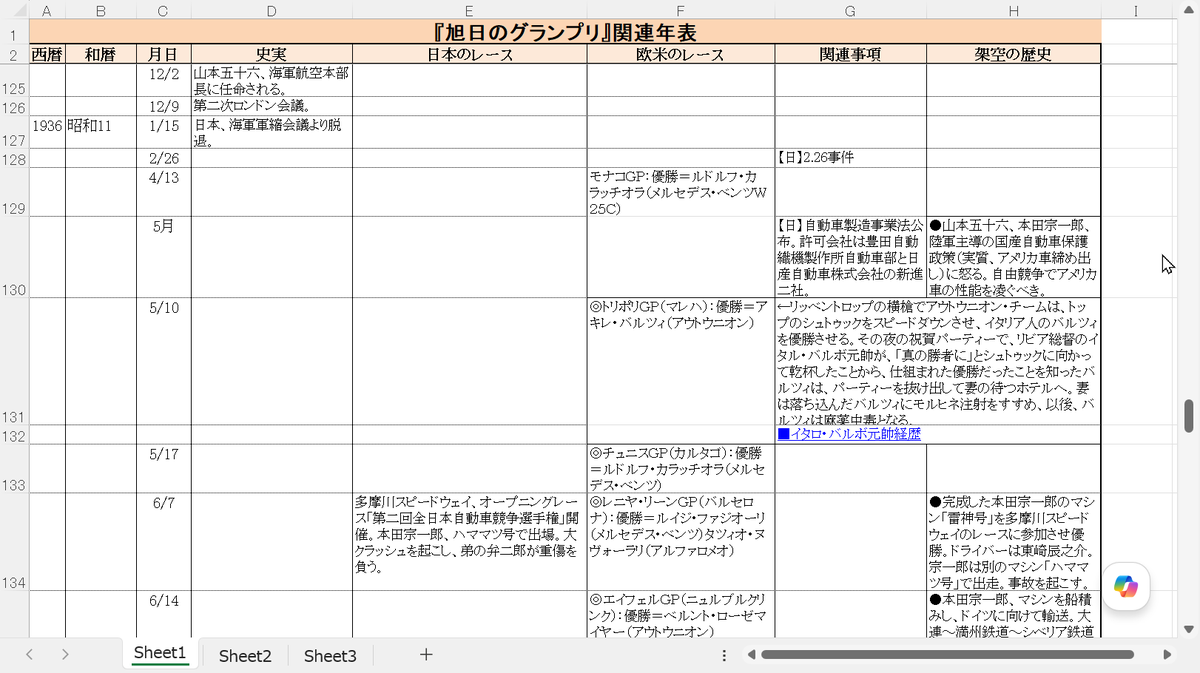
Task: Select cell about 山本五十六 海軍航空本部長
Action: [272, 81]
